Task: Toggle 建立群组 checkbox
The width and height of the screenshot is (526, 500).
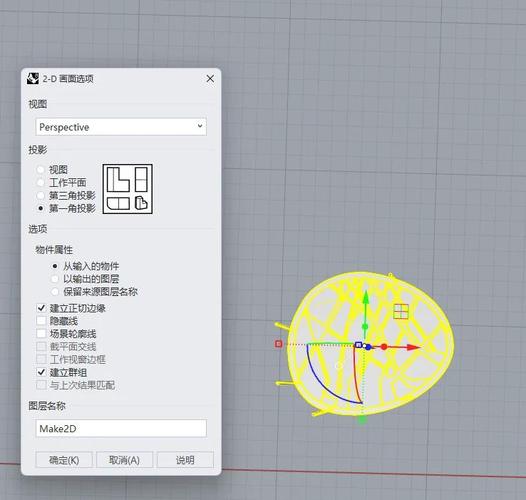Action: [41, 372]
